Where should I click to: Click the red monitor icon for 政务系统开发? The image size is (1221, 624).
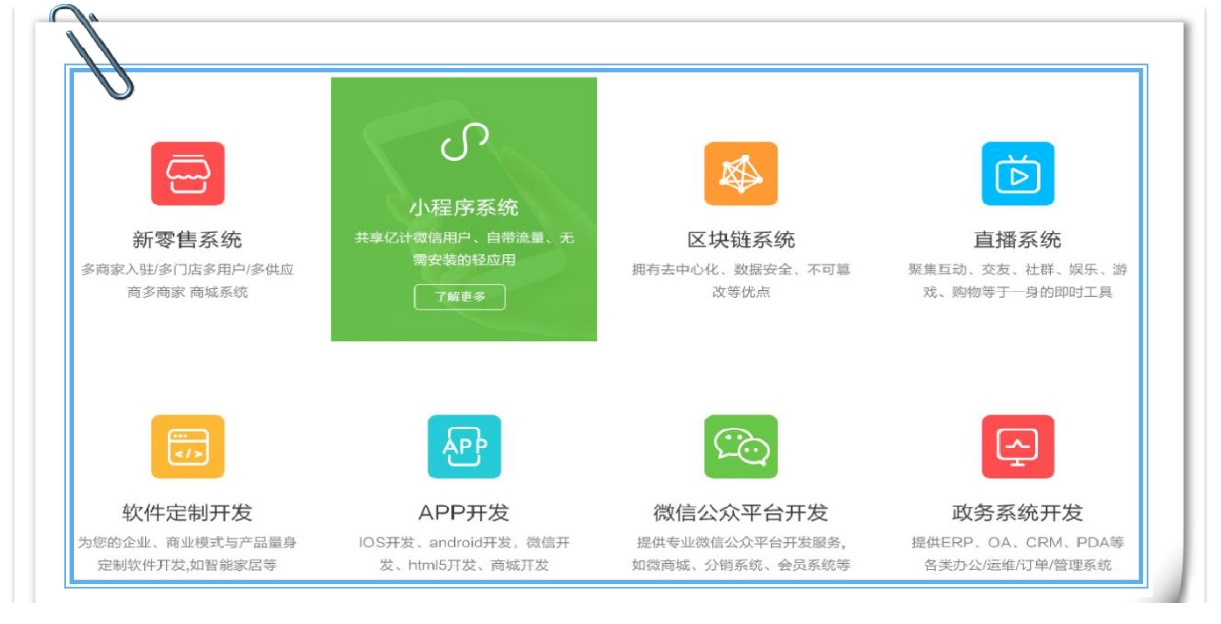tap(1018, 447)
